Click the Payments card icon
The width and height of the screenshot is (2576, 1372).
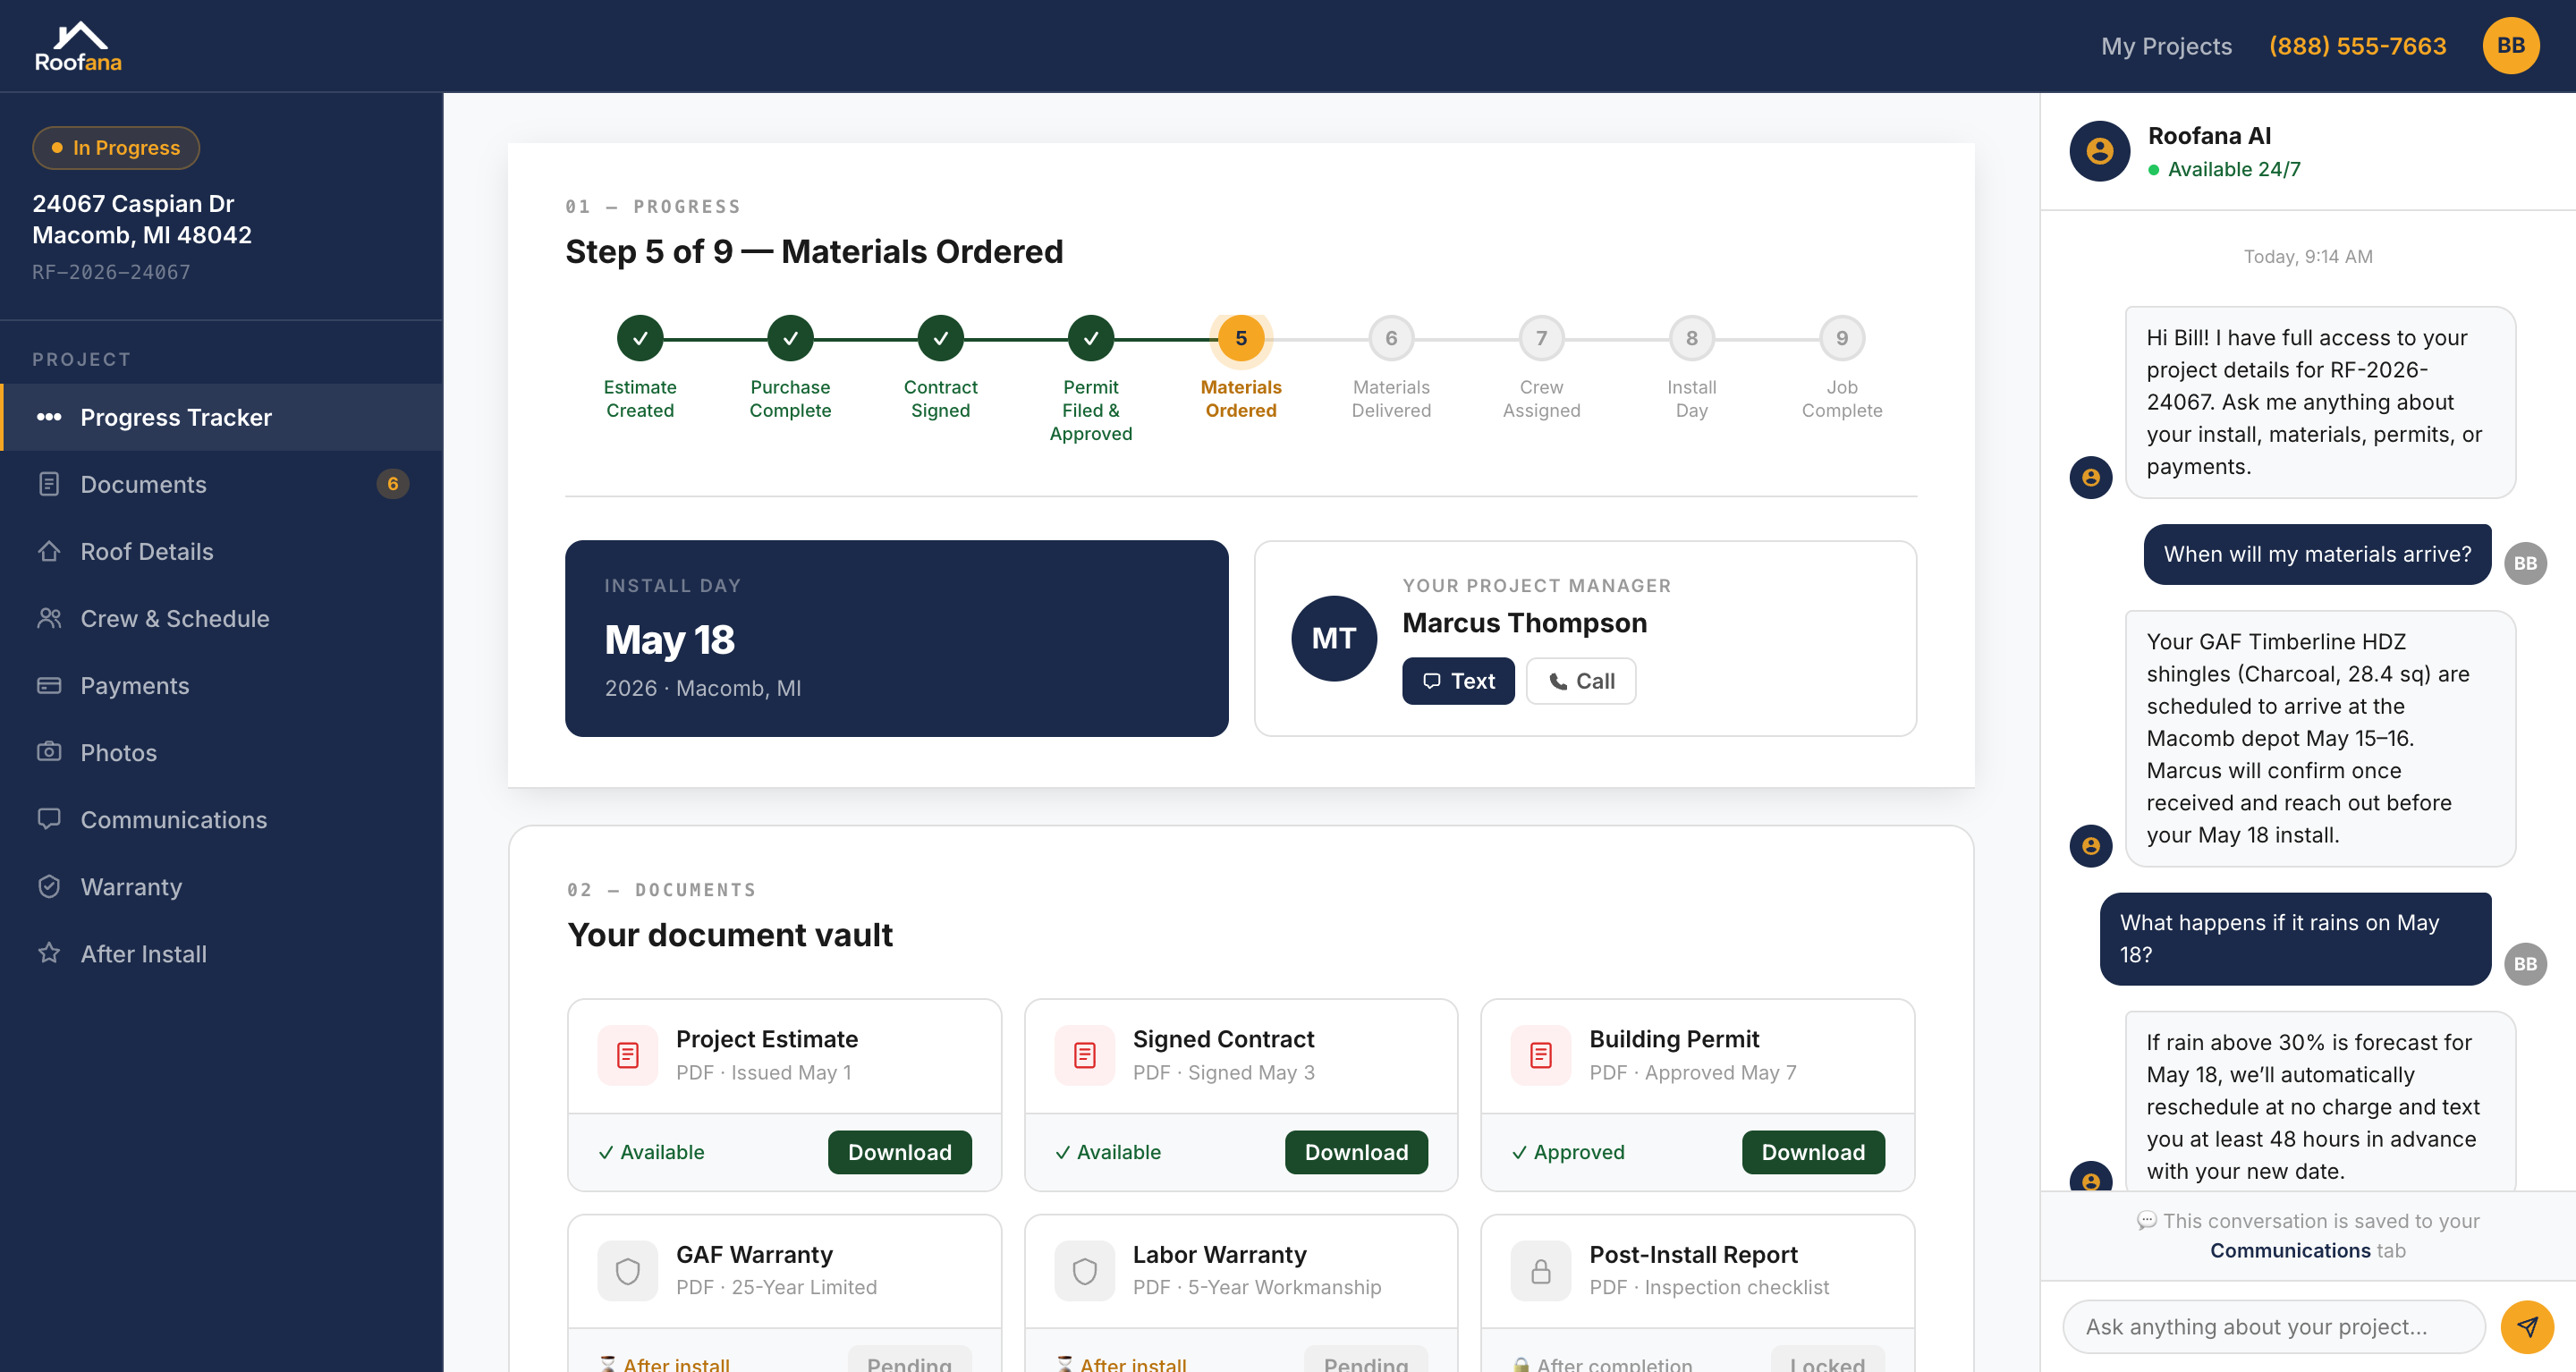tap(49, 685)
